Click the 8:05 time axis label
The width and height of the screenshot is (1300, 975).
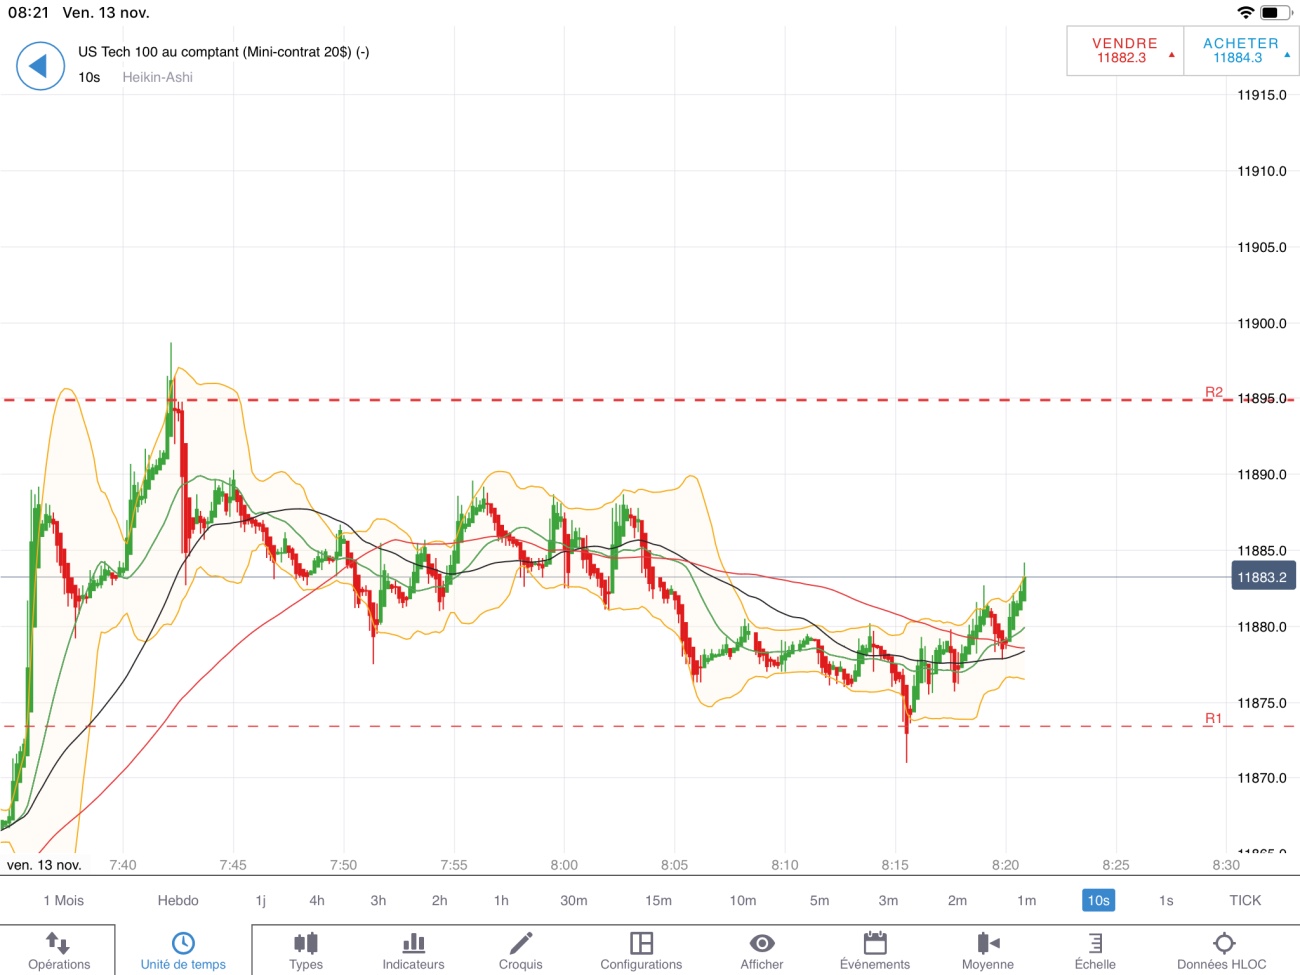click(674, 865)
